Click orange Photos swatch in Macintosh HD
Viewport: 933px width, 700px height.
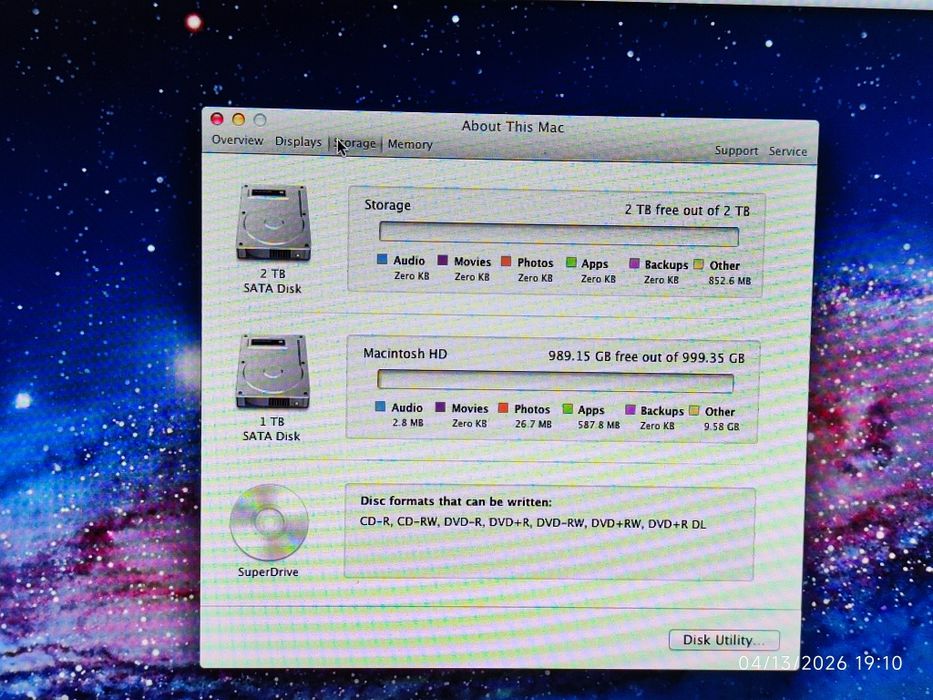503,408
